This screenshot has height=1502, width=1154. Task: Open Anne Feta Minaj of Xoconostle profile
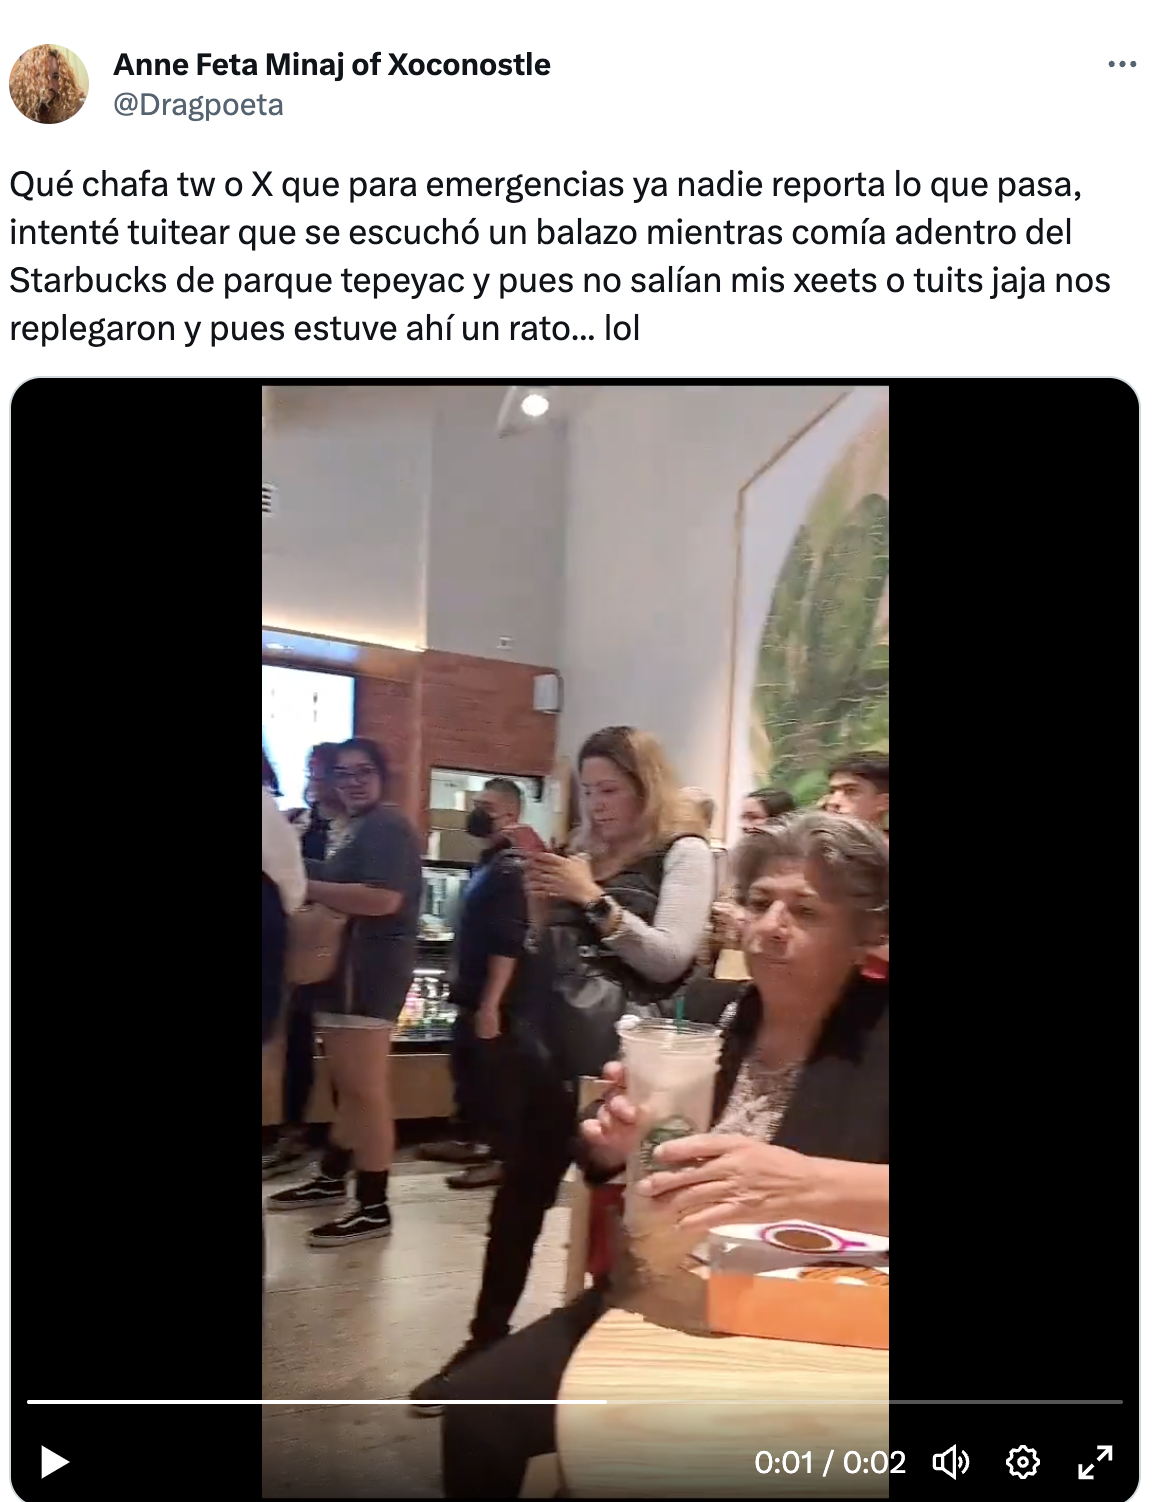pyautogui.click(x=332, y=64)
